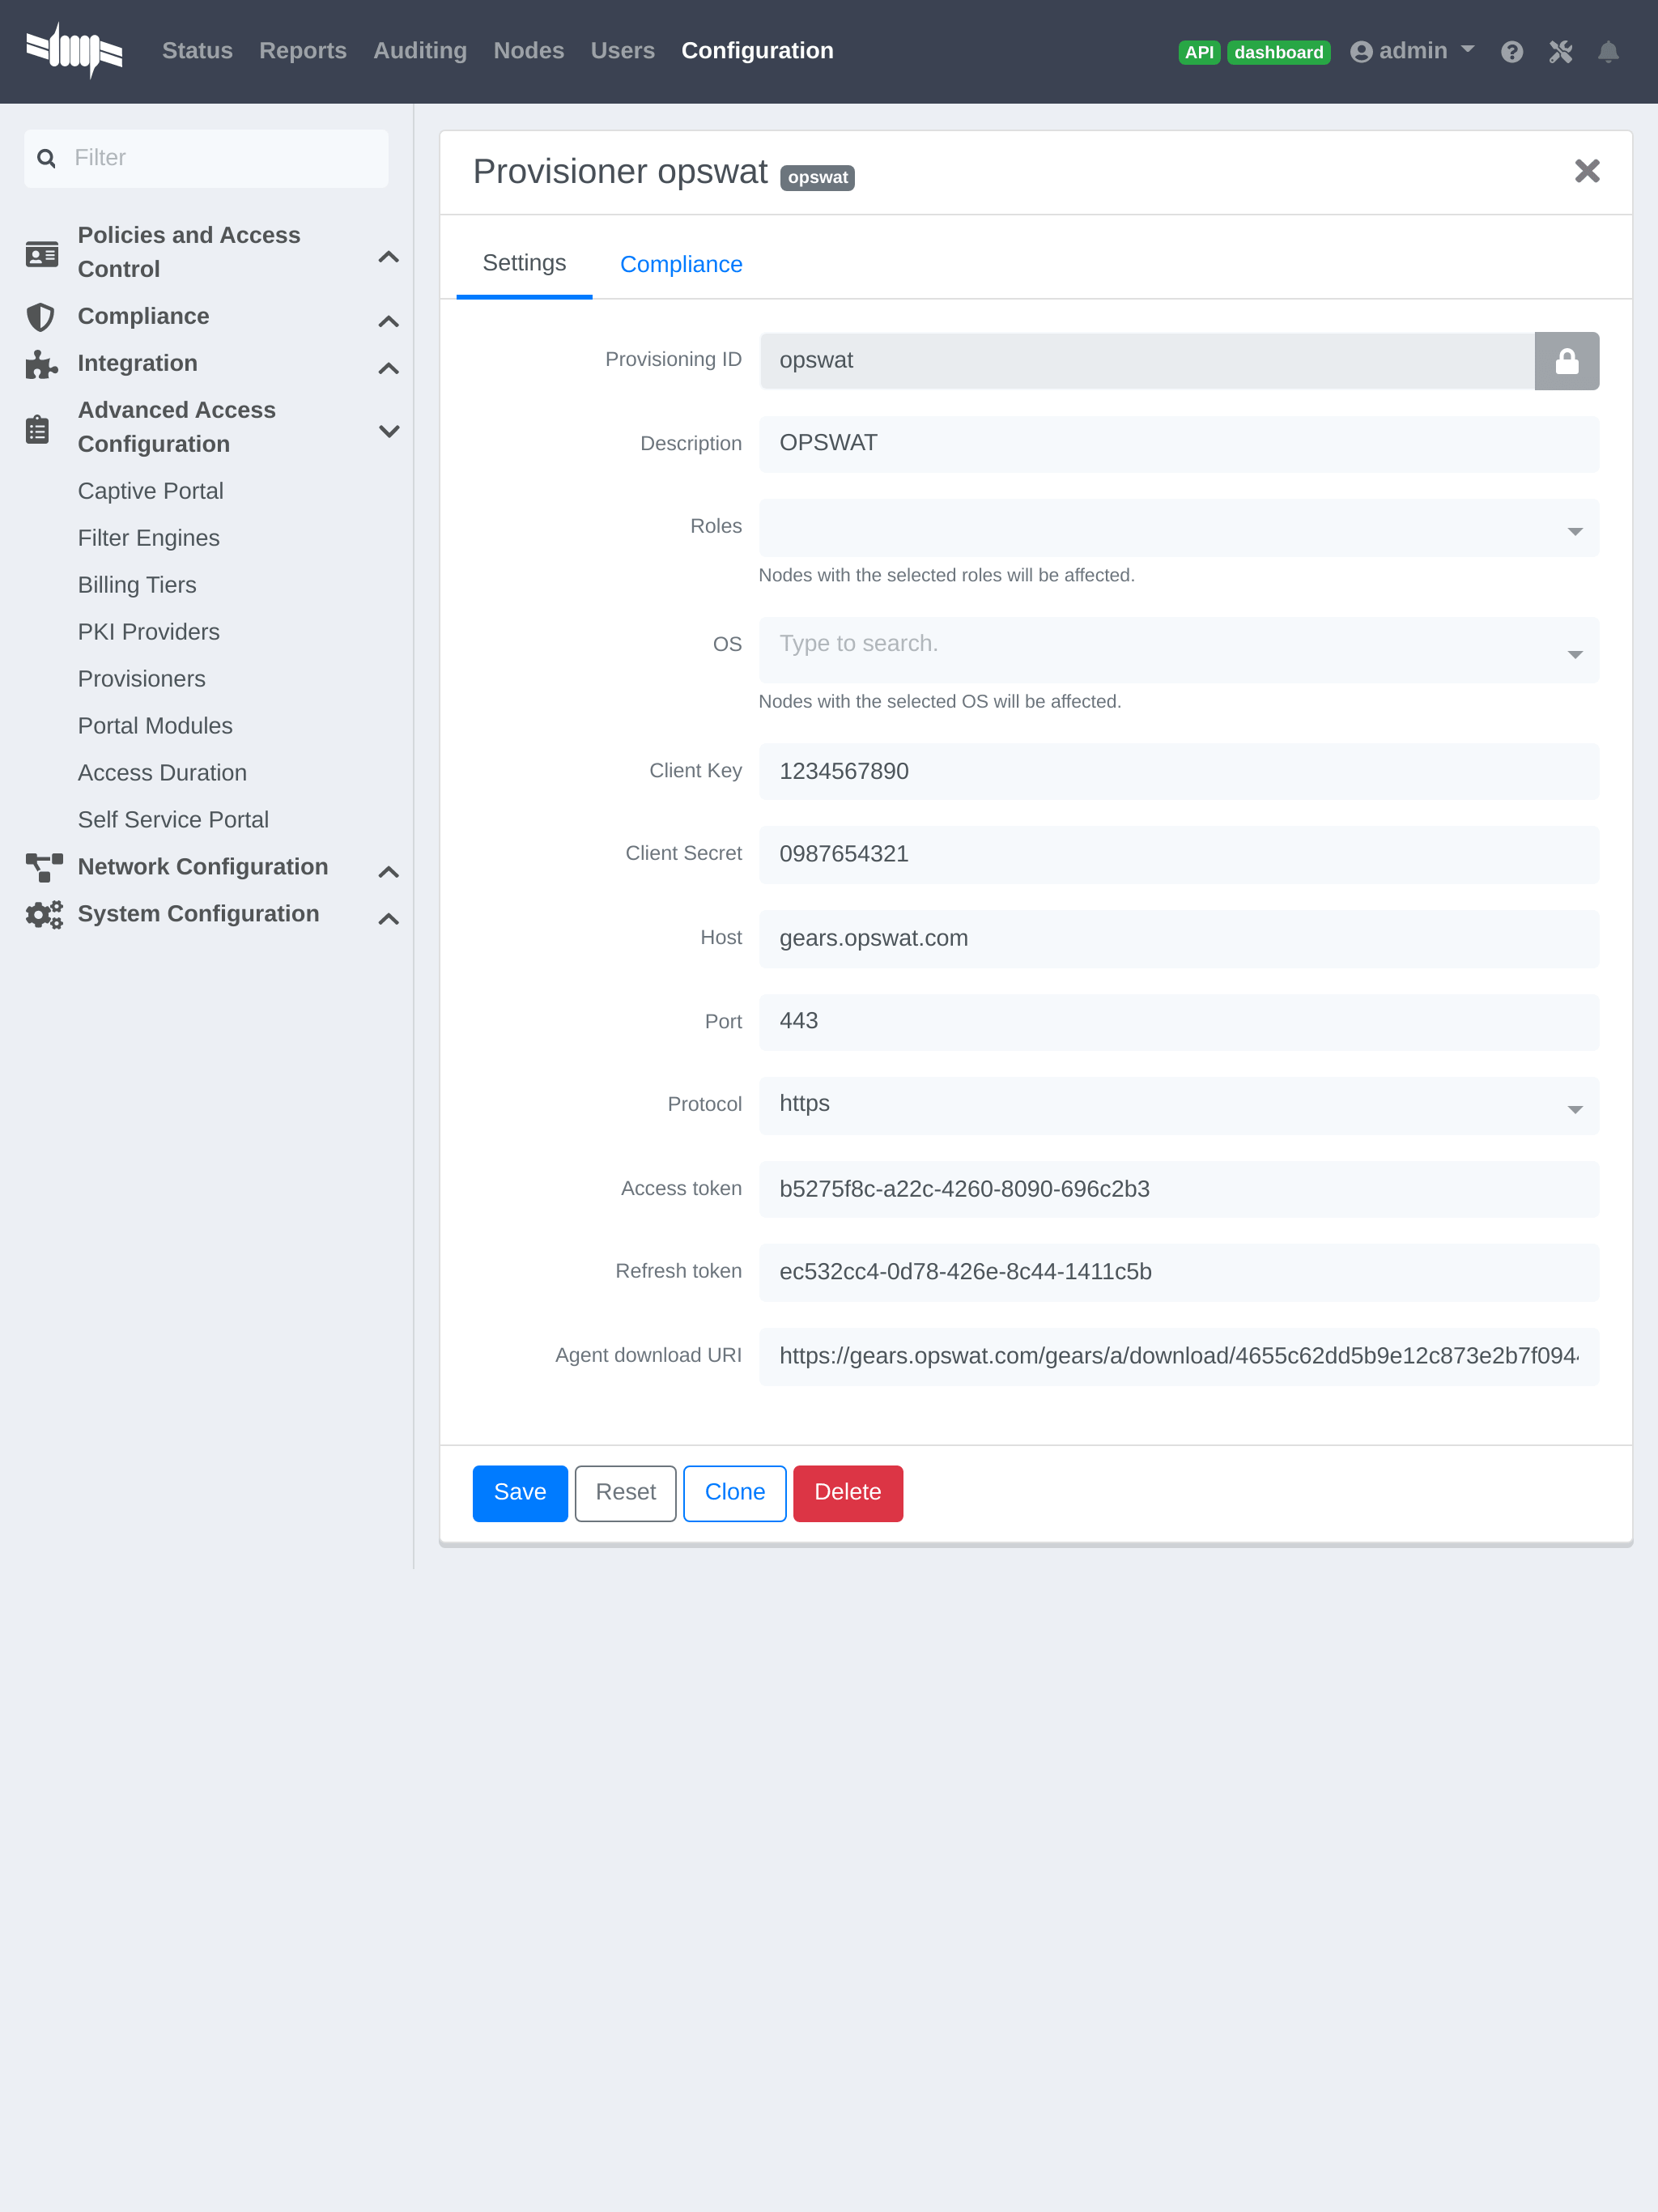Close the Provisioner opswat panel
The height and width of the screenshot is (2212, 1658).
tap(1586, 171)
